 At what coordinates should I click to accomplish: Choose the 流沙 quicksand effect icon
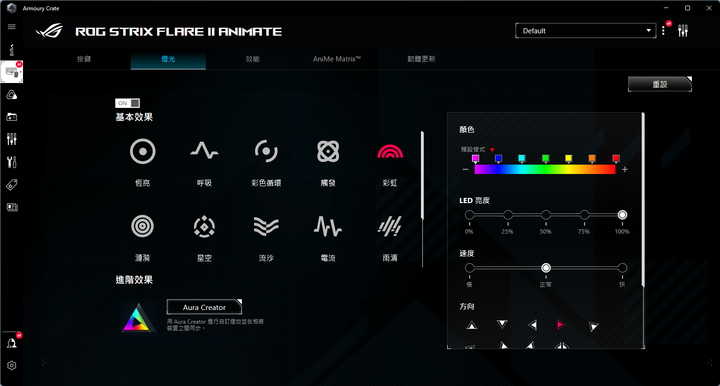coord(266,226)
